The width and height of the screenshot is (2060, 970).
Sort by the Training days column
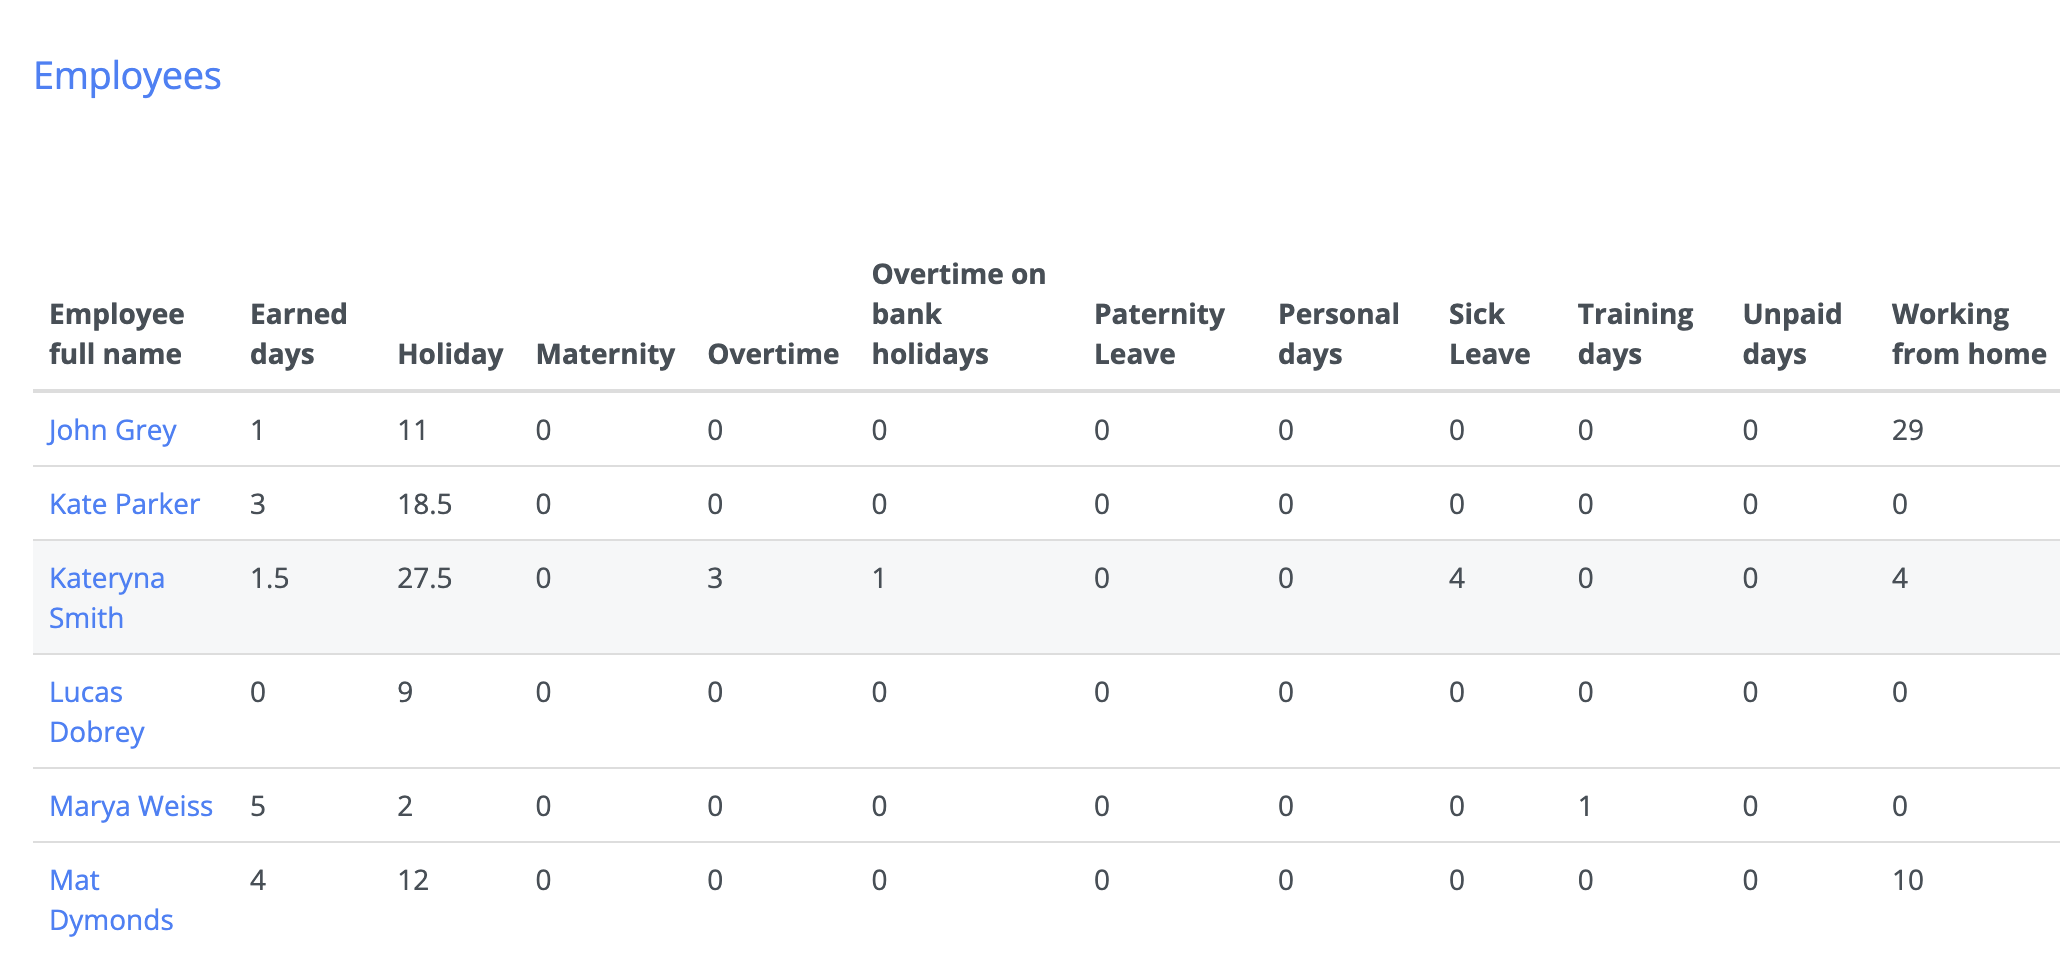coord(1636,333)
